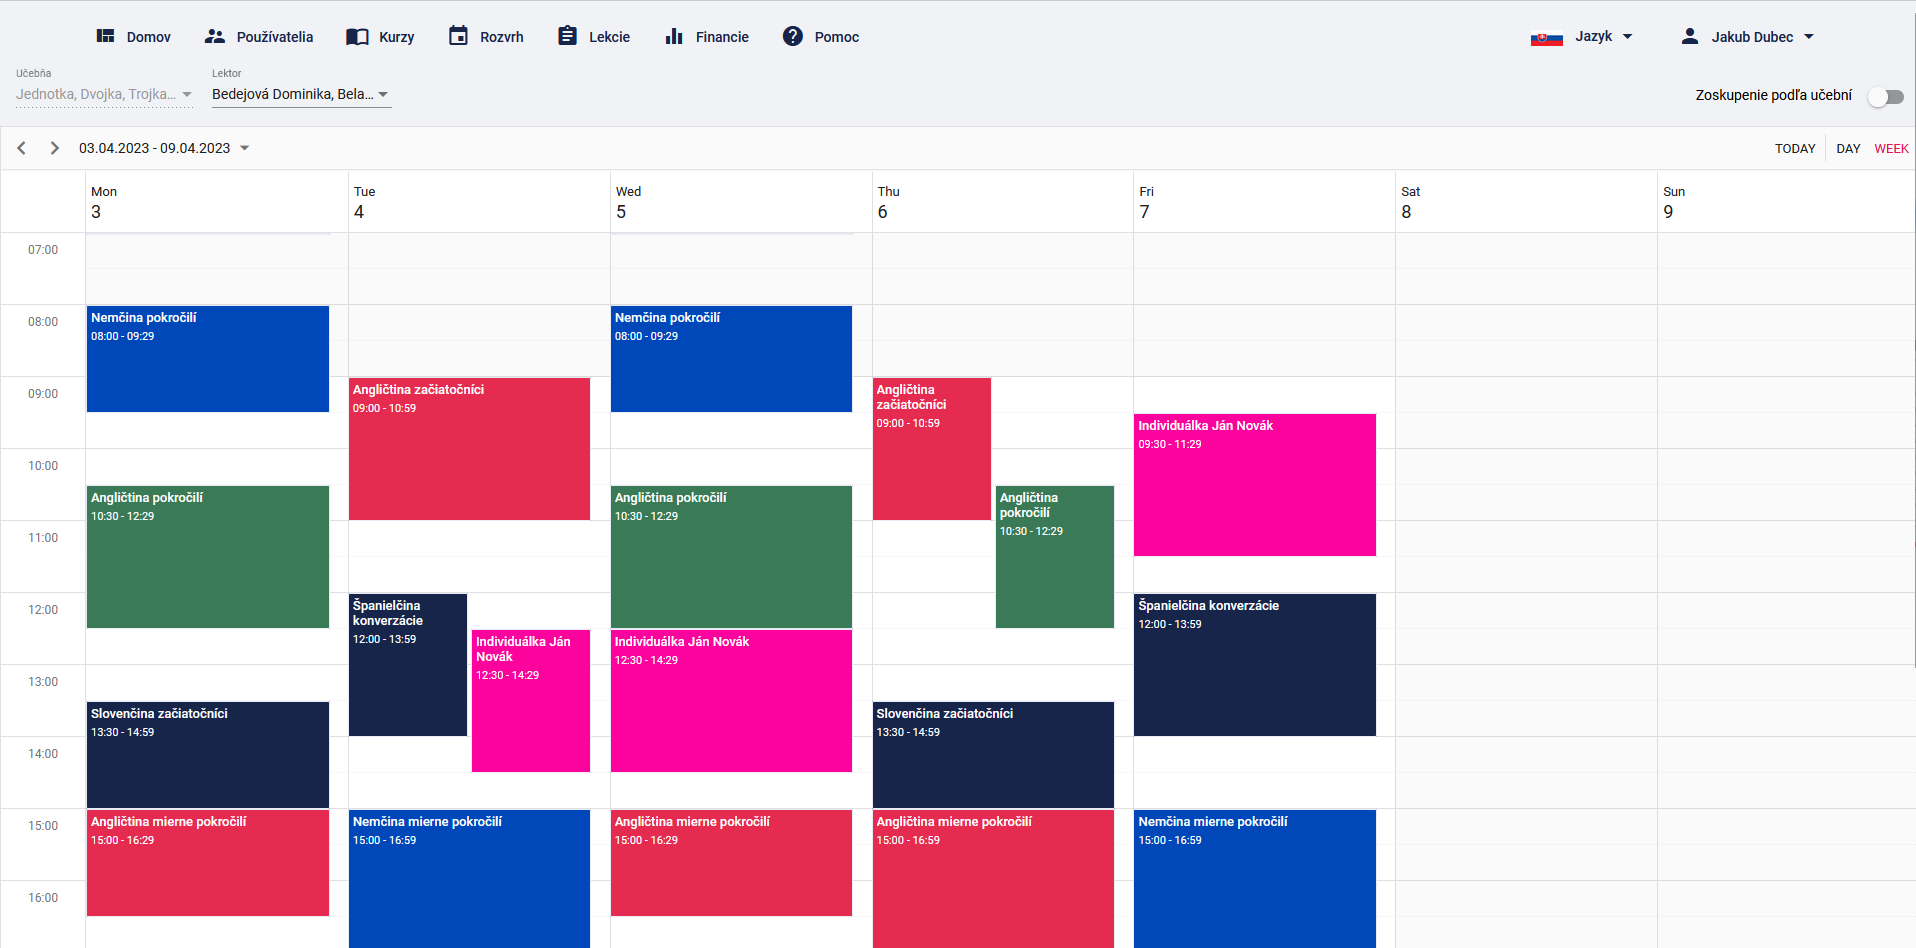This screenshot has width=1916, height=948.
Task: Advance to next week with right chevron
Action: click(55, 148)
